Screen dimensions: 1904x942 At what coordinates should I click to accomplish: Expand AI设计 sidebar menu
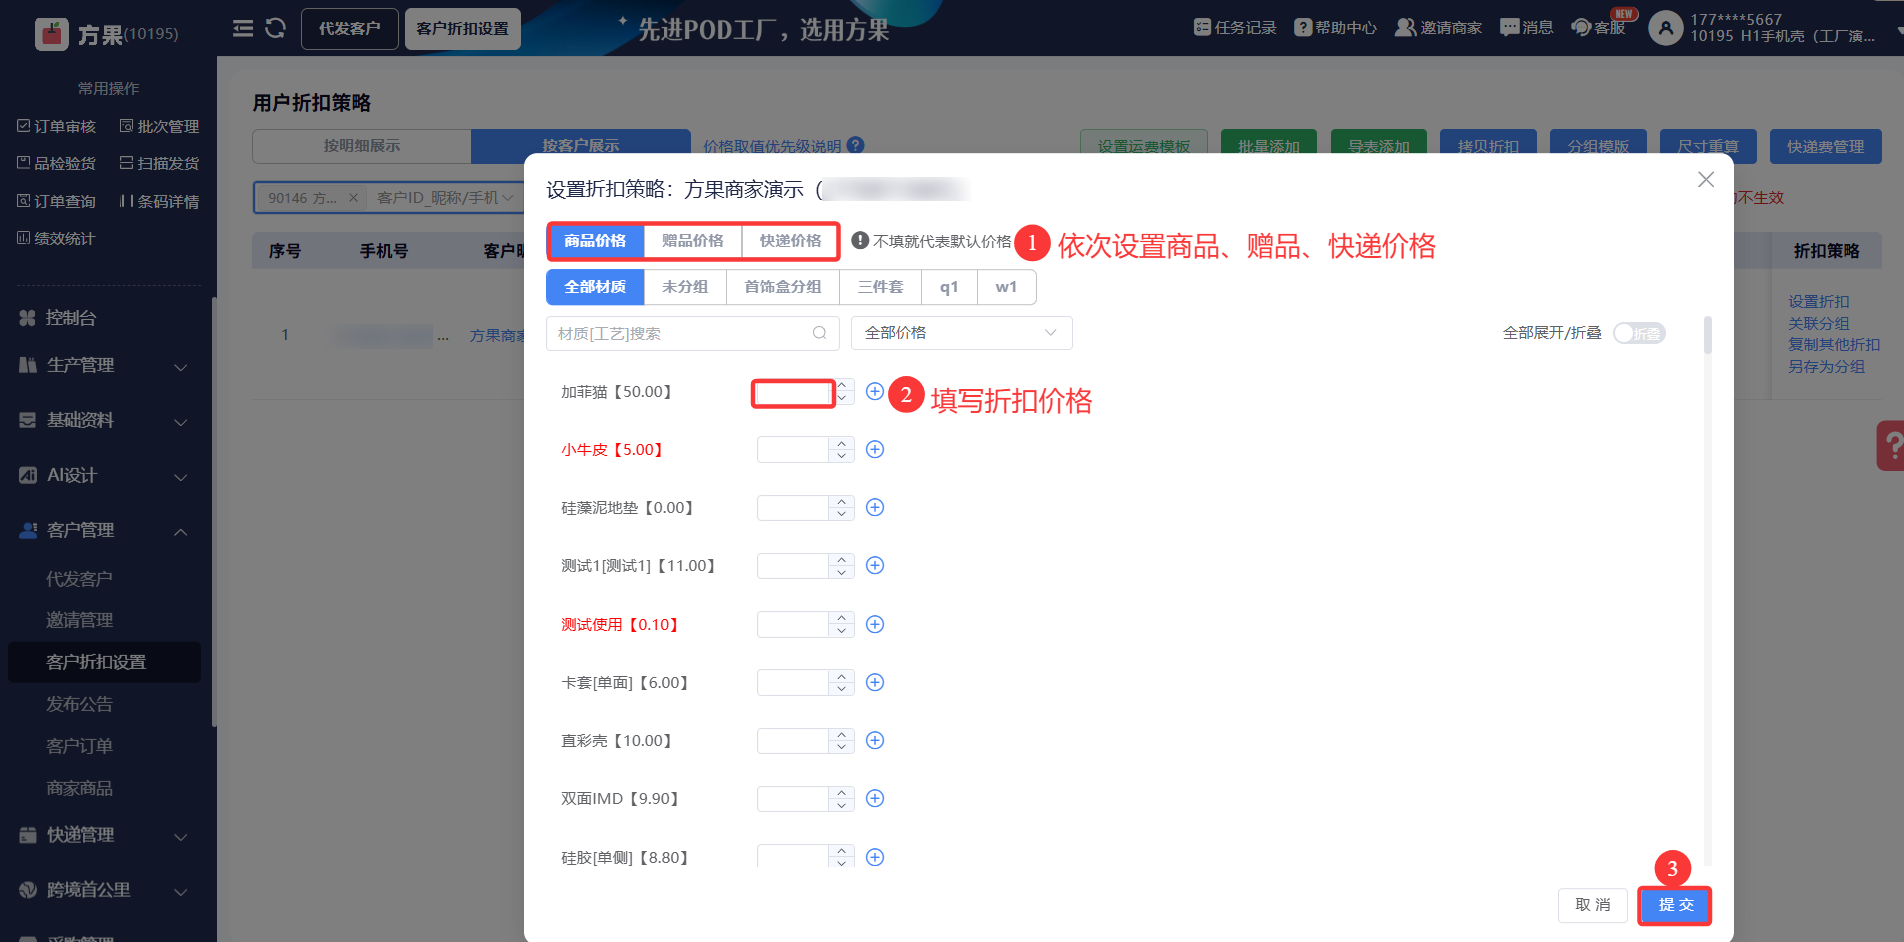click(104, 476)
